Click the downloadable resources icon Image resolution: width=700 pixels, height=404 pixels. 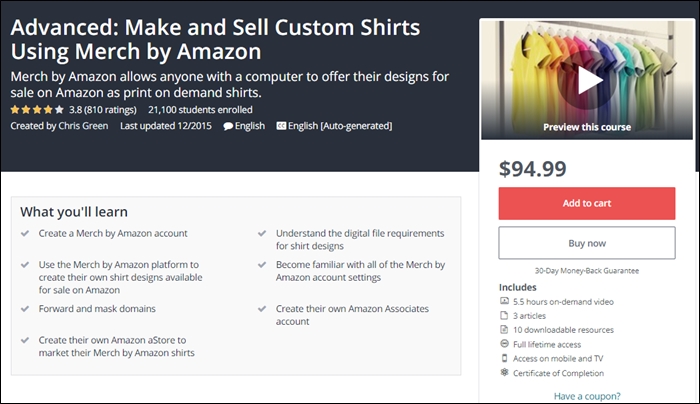[x=504, y=330]
